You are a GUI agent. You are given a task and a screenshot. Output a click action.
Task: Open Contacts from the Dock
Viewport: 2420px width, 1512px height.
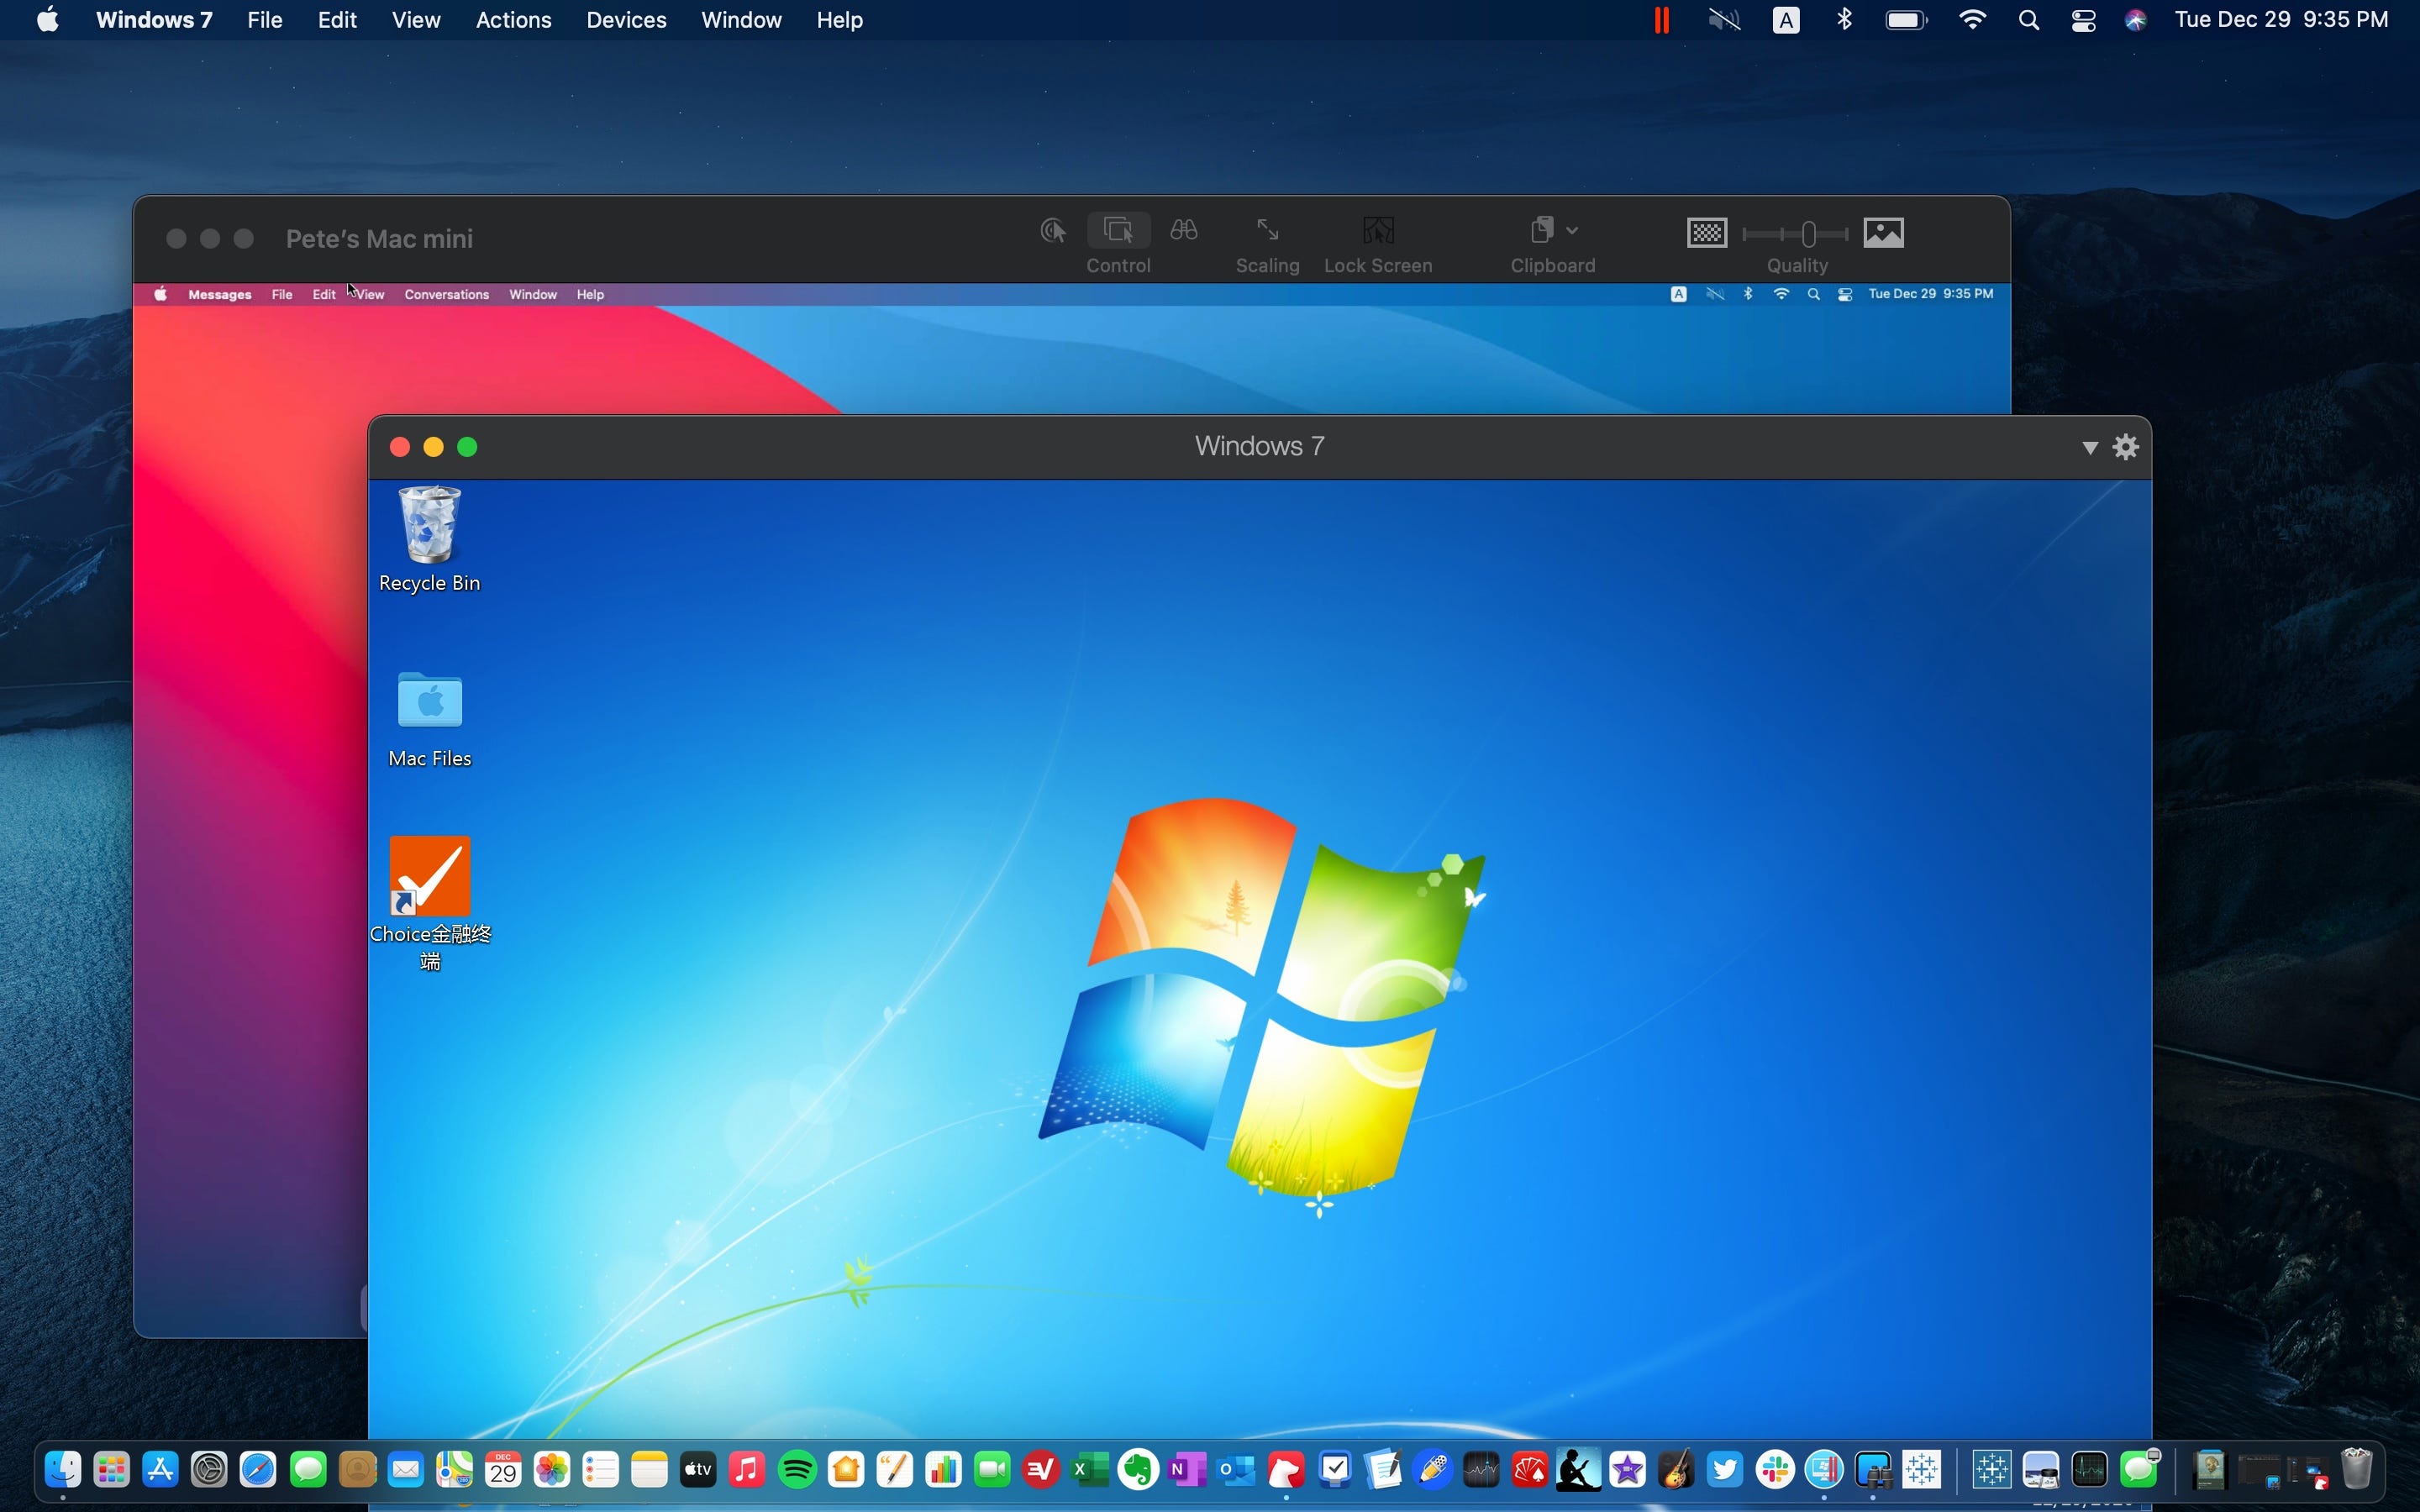pos(357,1470)
